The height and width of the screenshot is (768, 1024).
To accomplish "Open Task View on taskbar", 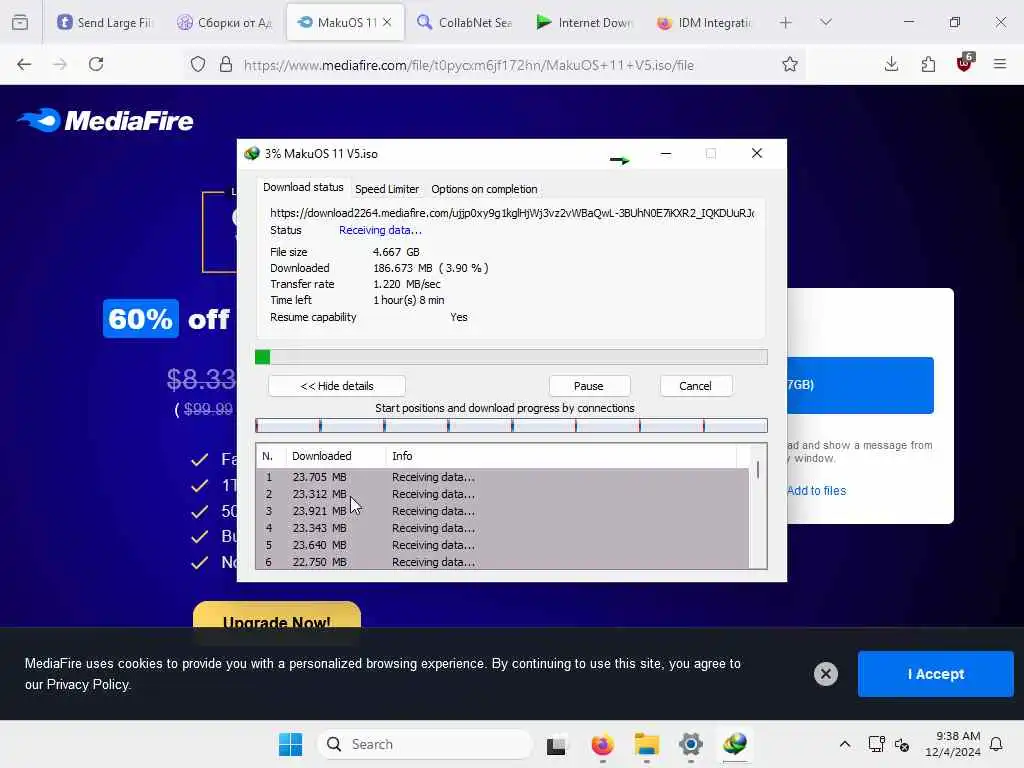I will [x=556, y=744].
